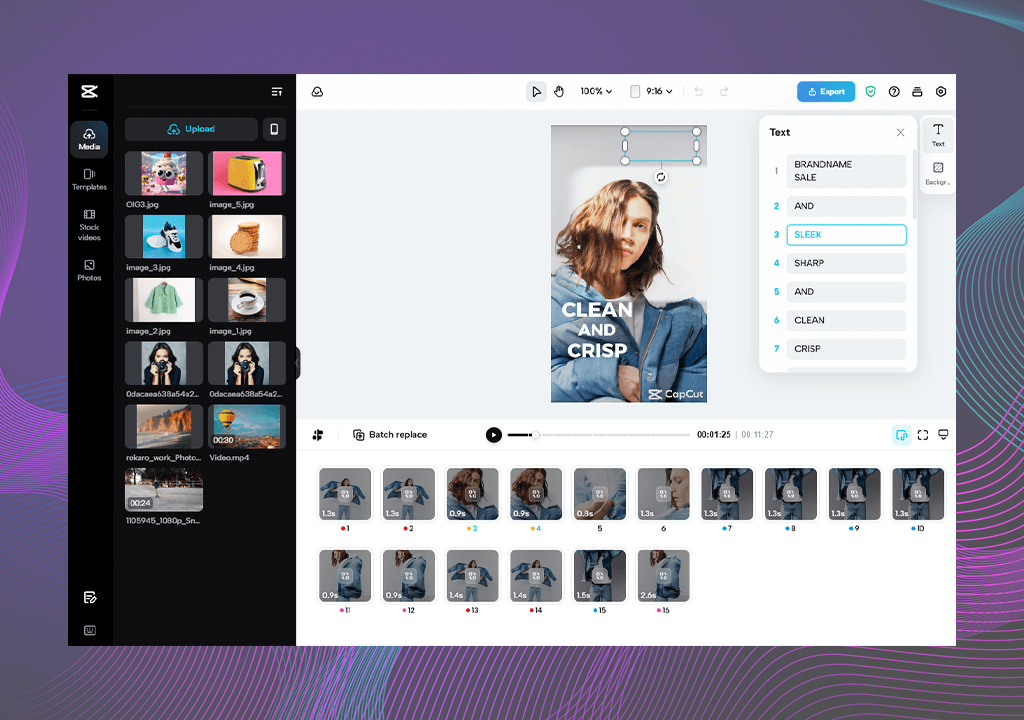The height and width of the screenshot is (720, 1024).
Task: Click the undo arrow
Action: 699,91
